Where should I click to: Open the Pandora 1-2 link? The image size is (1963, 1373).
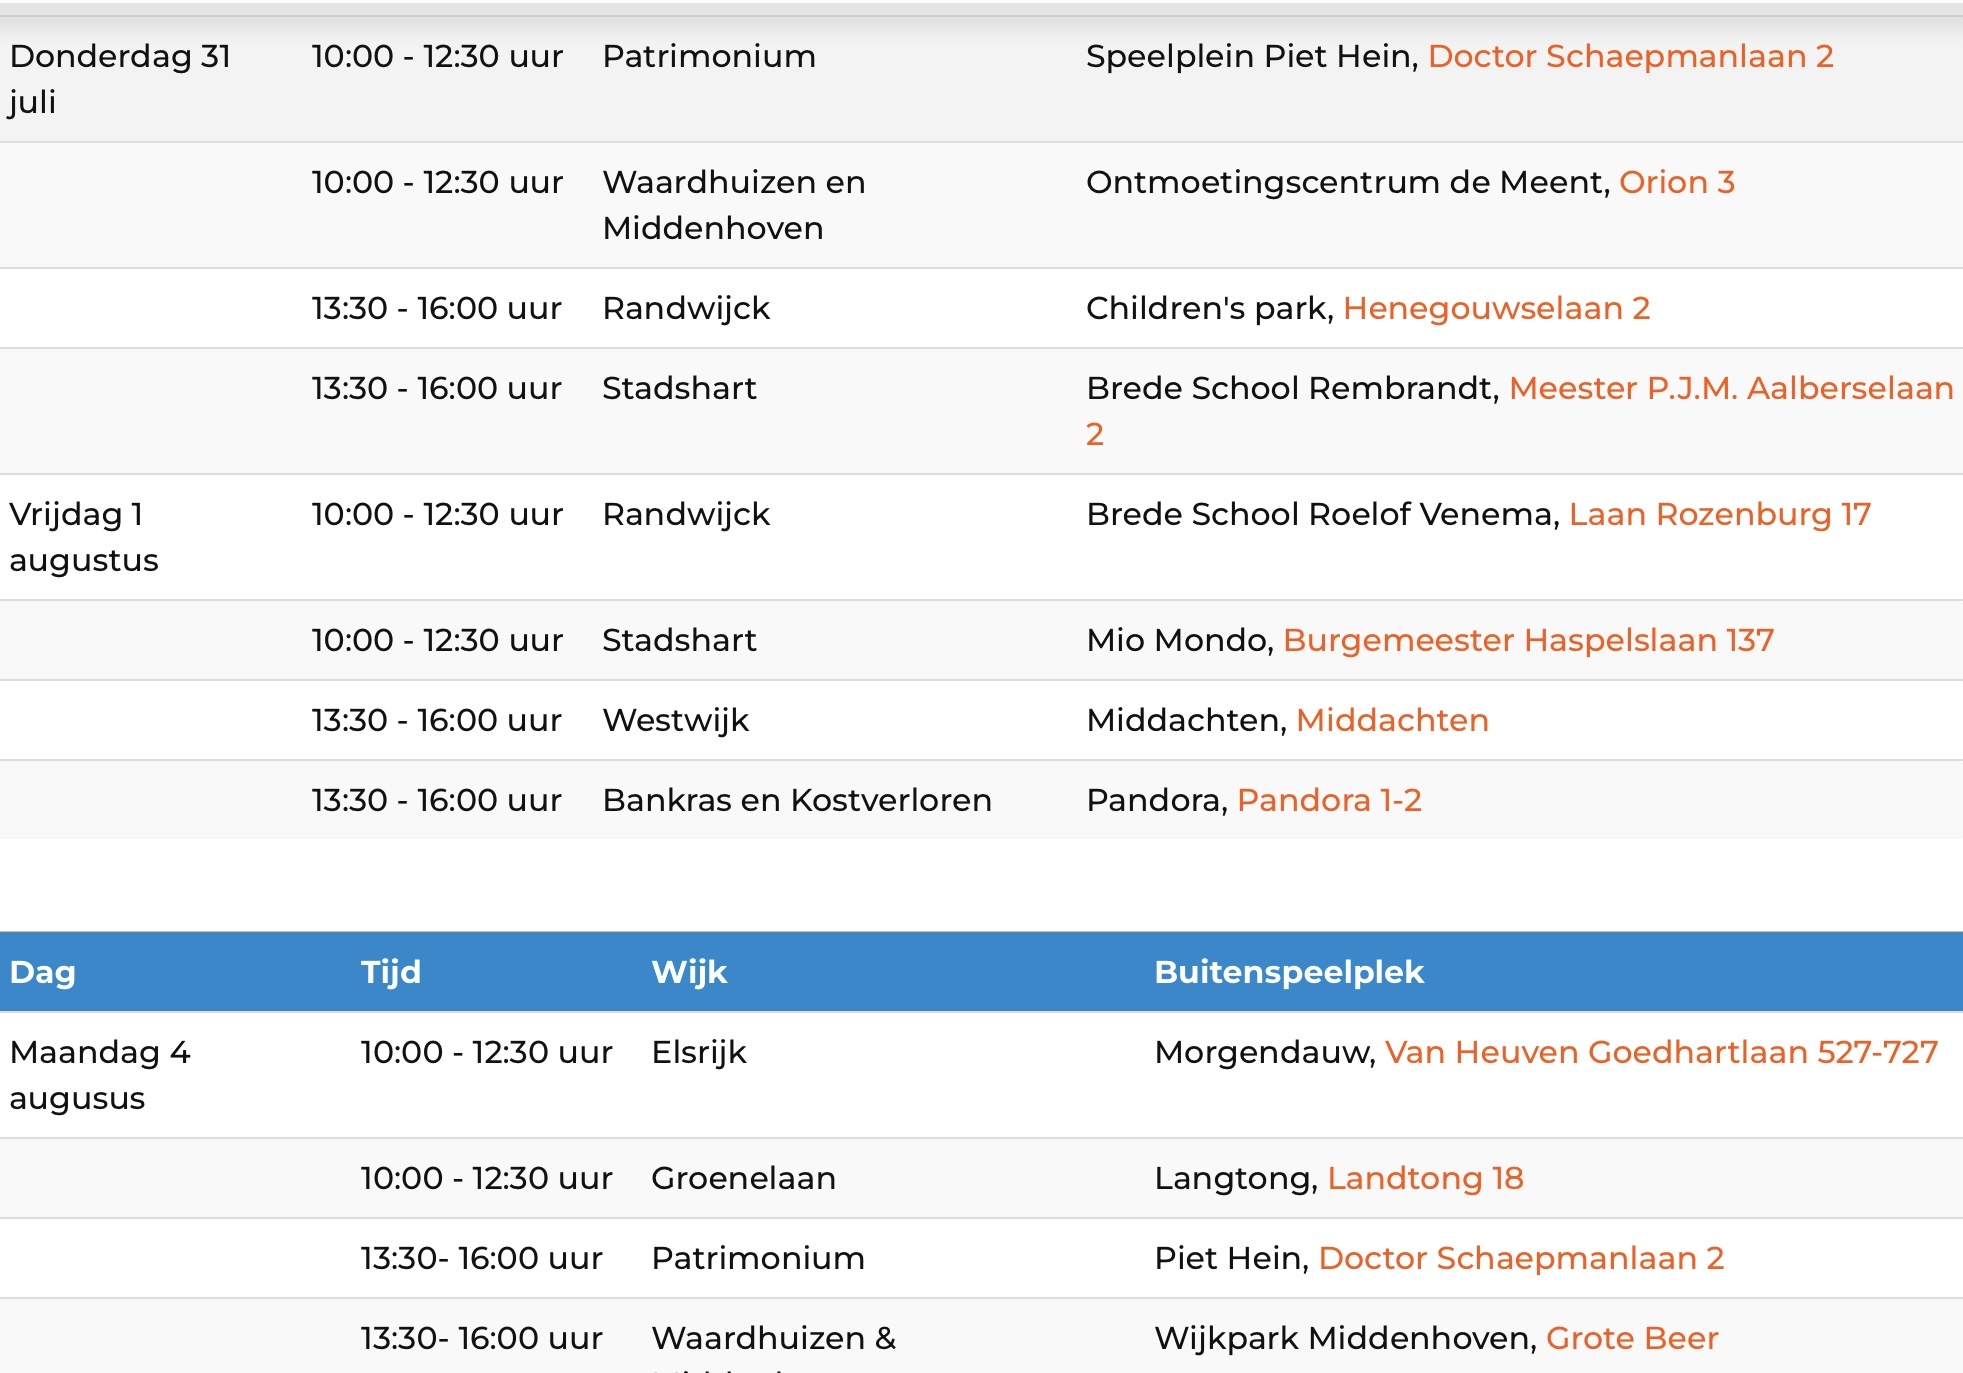click(1329, 800)
